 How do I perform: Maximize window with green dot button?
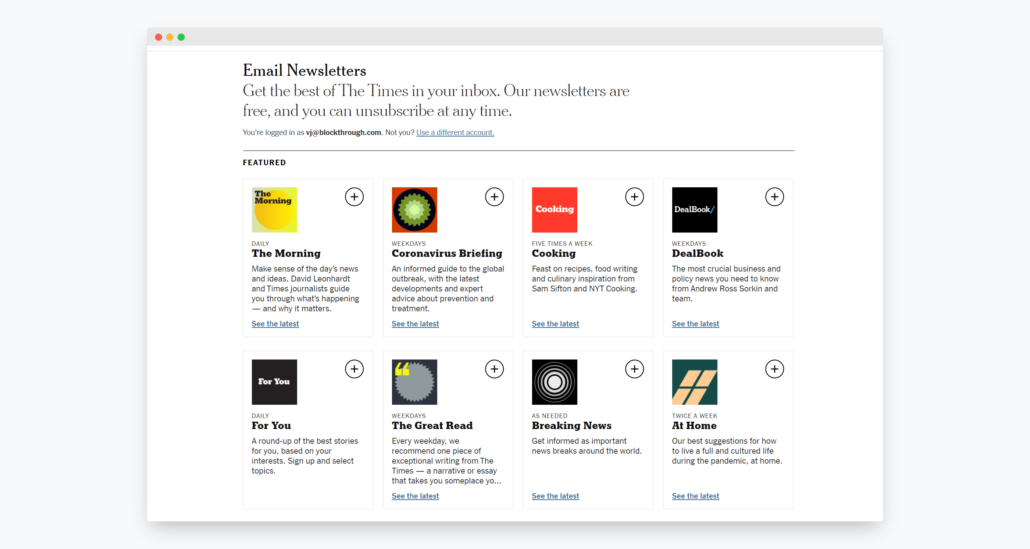(181, 37)
